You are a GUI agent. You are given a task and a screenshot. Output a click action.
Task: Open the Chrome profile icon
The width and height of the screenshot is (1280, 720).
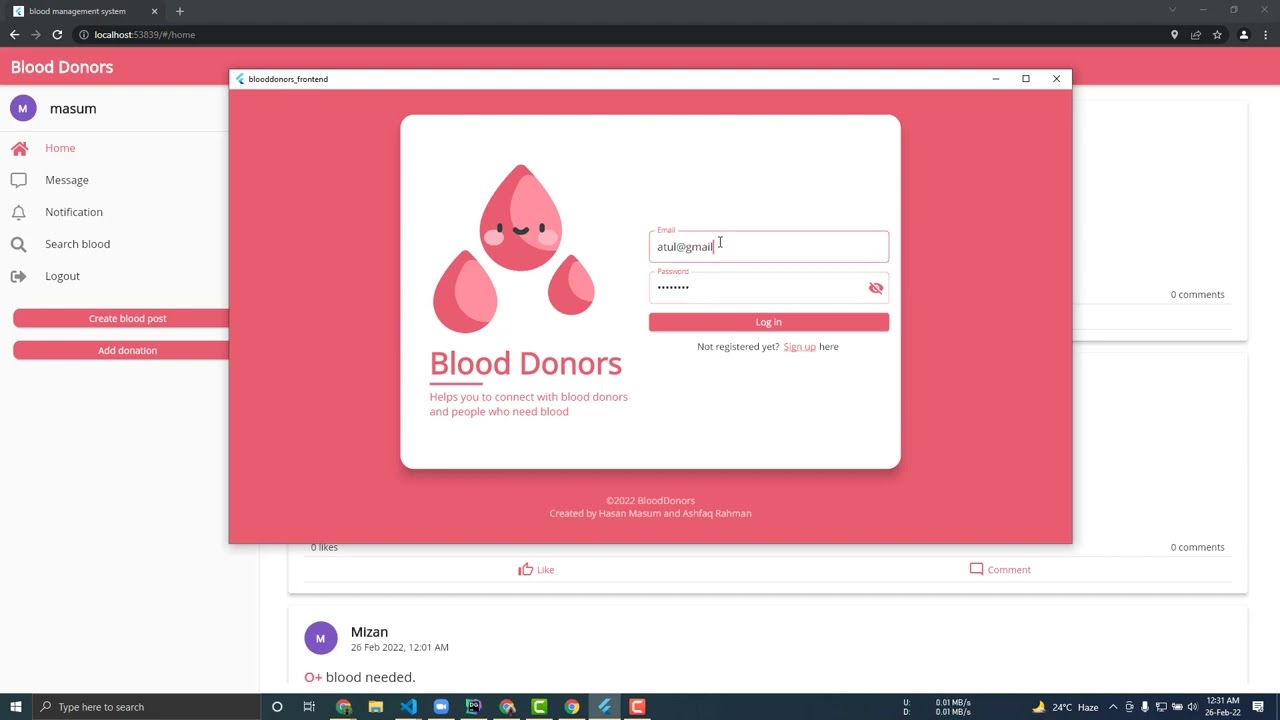(1244, 35)
